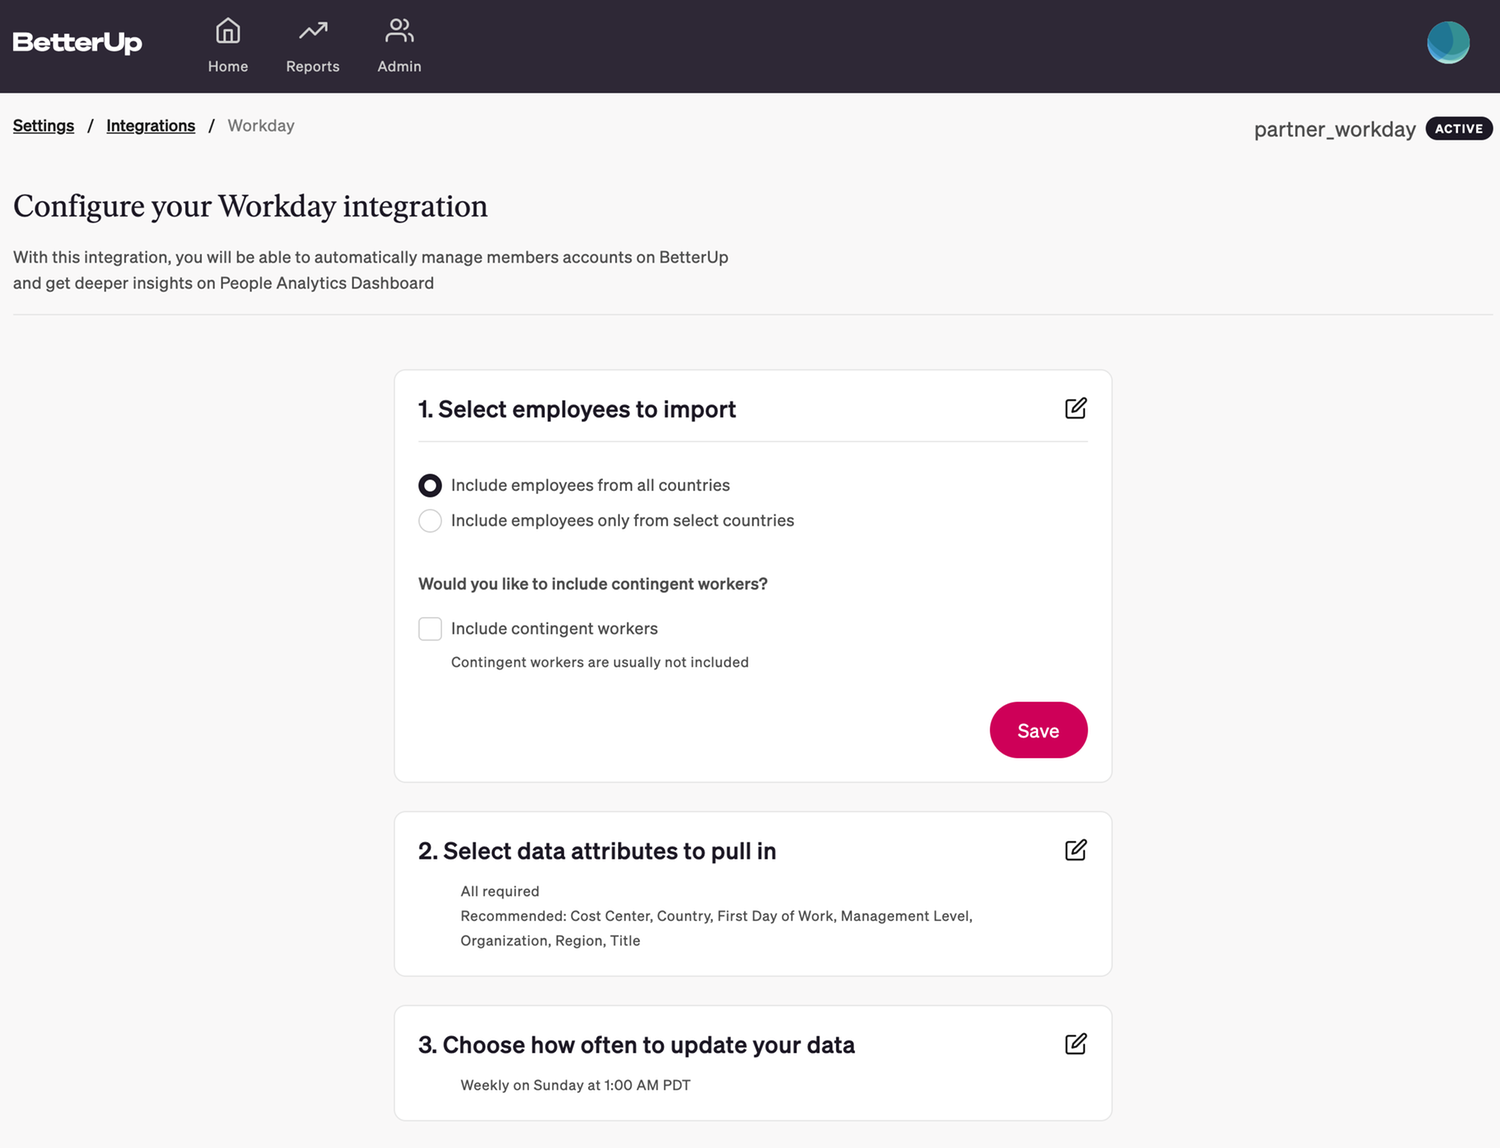This screenshot has width=1500, height=1148.
Task: Edit the "Select employees to import" section
Action: pyautogui.click(x=1075, y=408)
